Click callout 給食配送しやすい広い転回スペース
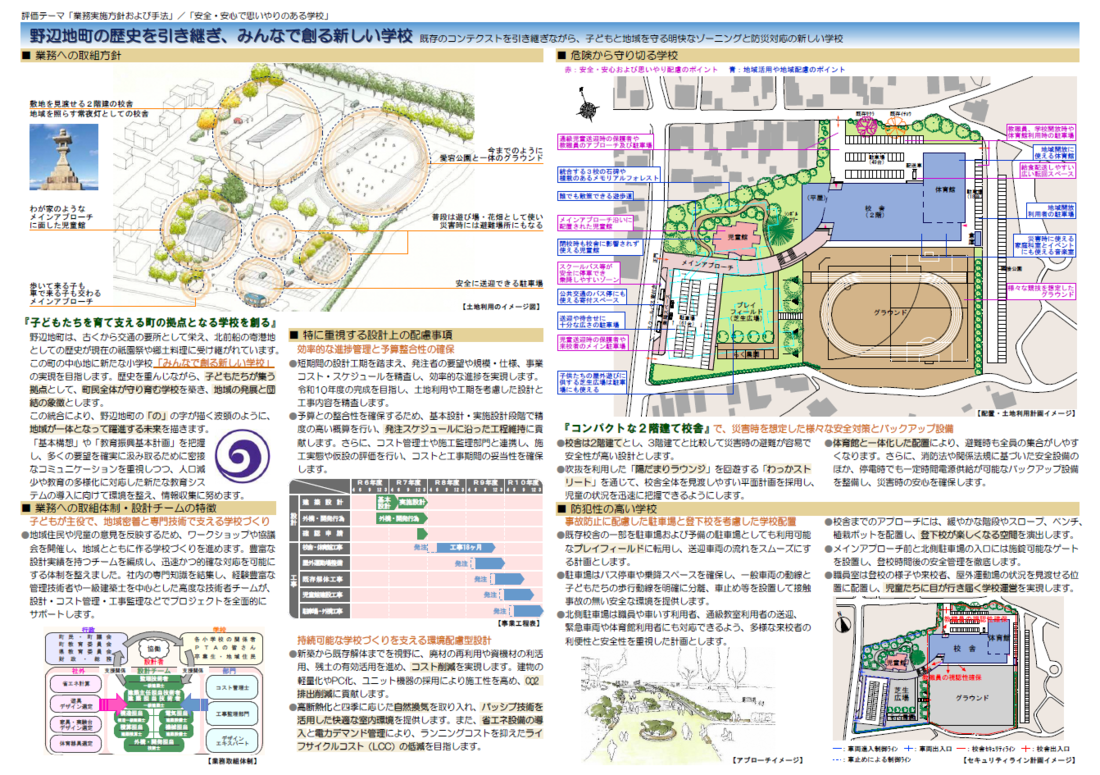This screenshot has height=775, width=1100. coord(1047,170)
